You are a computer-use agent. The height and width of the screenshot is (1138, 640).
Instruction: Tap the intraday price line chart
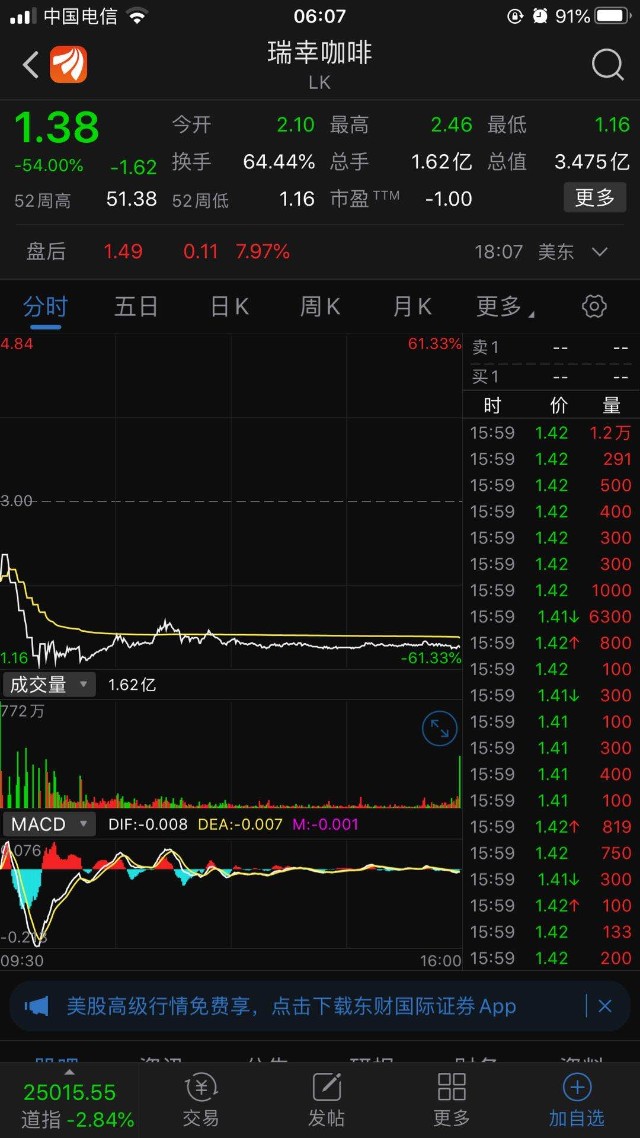pyautogui.click(x=231, y=501)
